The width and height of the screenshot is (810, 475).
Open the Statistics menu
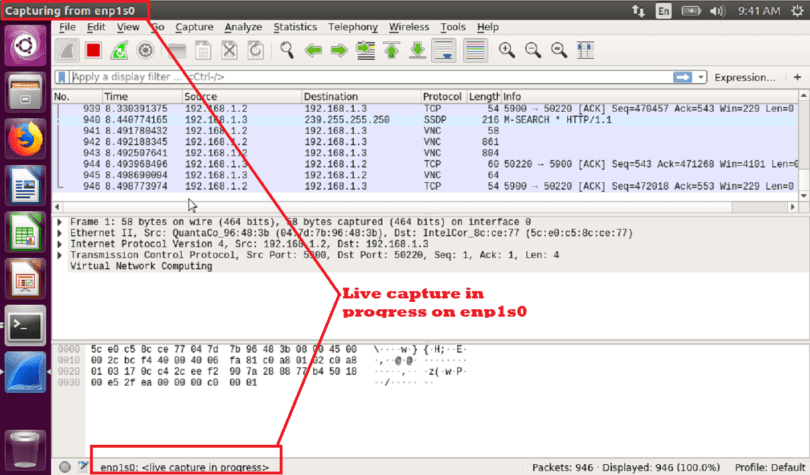click(295, 27)
